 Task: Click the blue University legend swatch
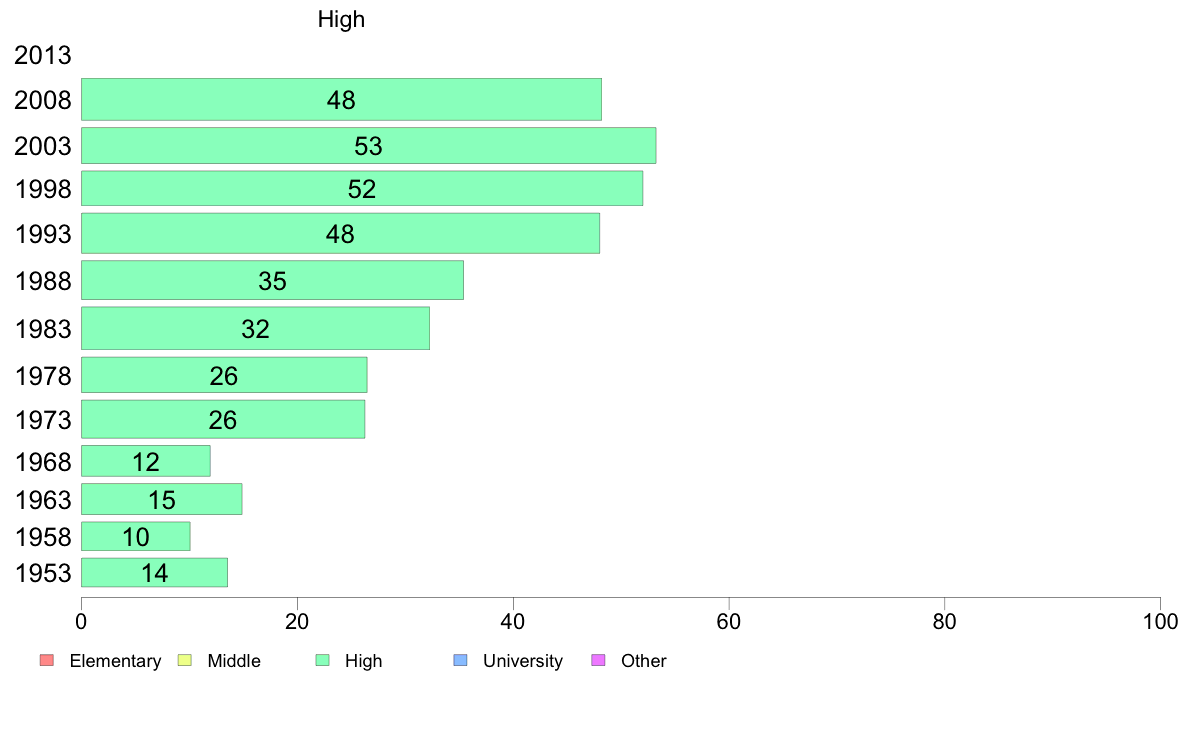tap(461, 660)
